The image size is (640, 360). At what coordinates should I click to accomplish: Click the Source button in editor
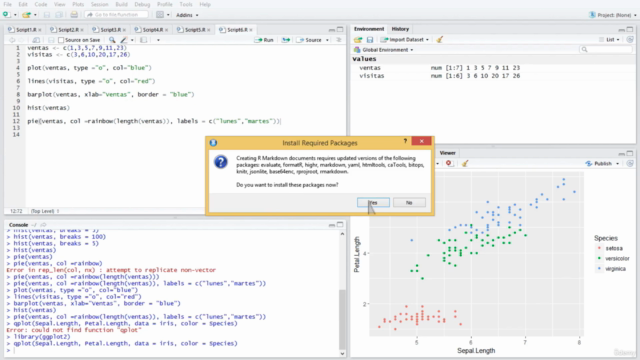[309, 40]
